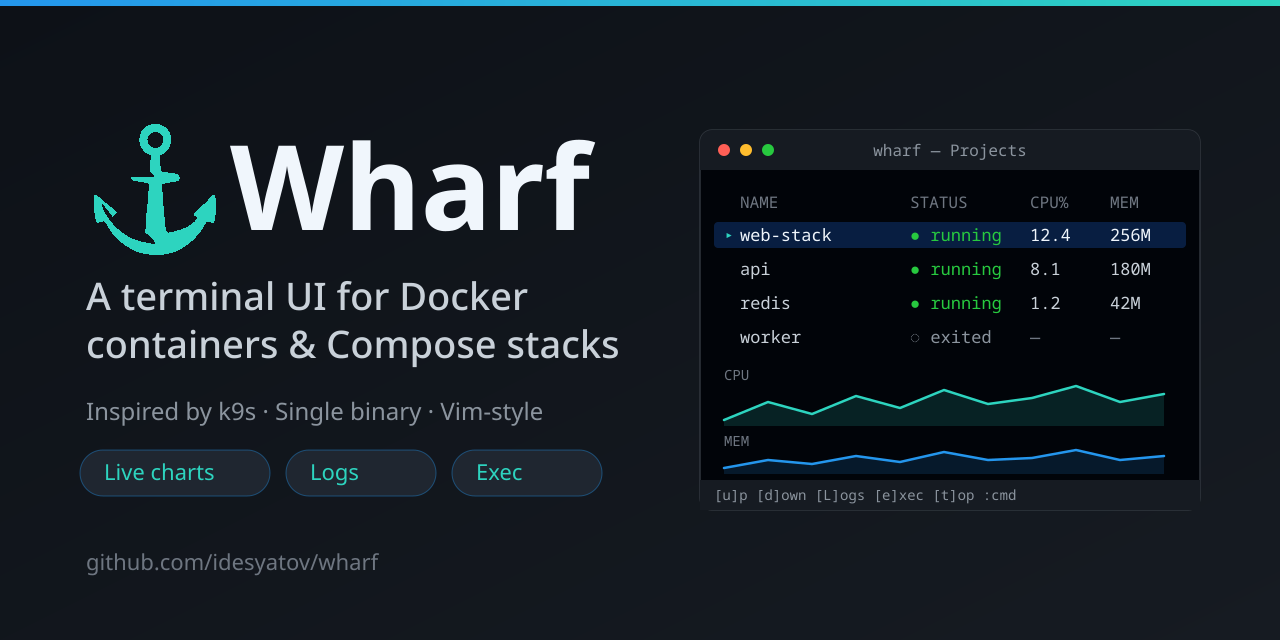The image size is (1280, 640).
Task: Click the [e]xec shortcut hint
Action: 899,495
